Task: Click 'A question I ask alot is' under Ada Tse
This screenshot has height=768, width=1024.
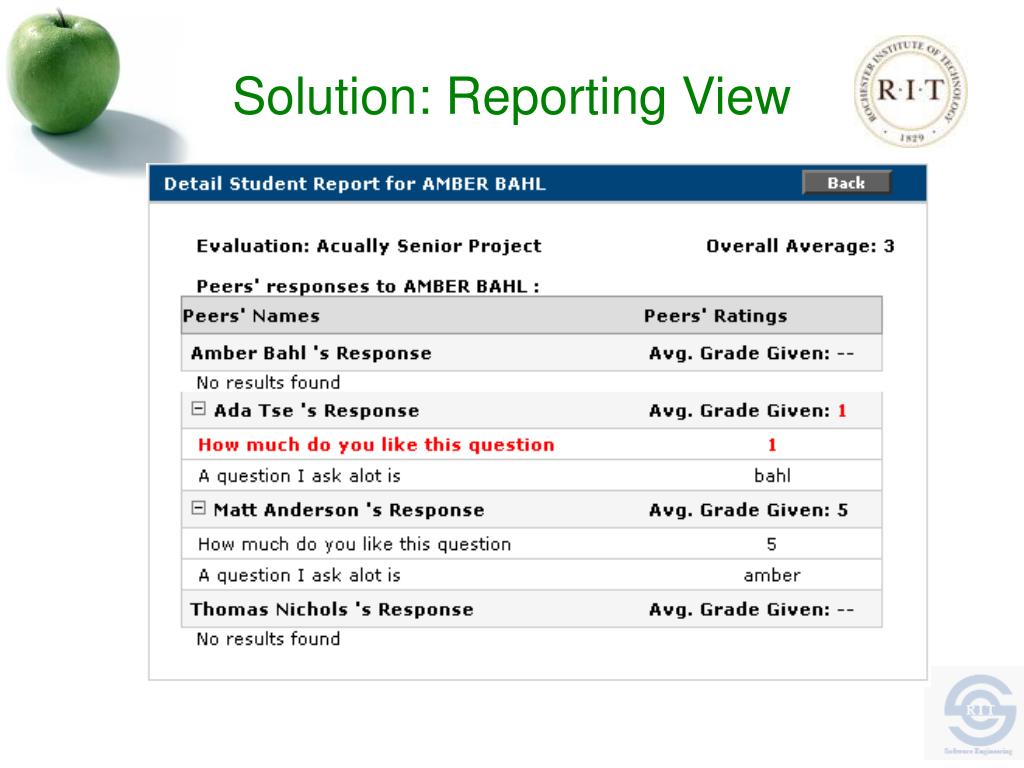Action: 299,476
